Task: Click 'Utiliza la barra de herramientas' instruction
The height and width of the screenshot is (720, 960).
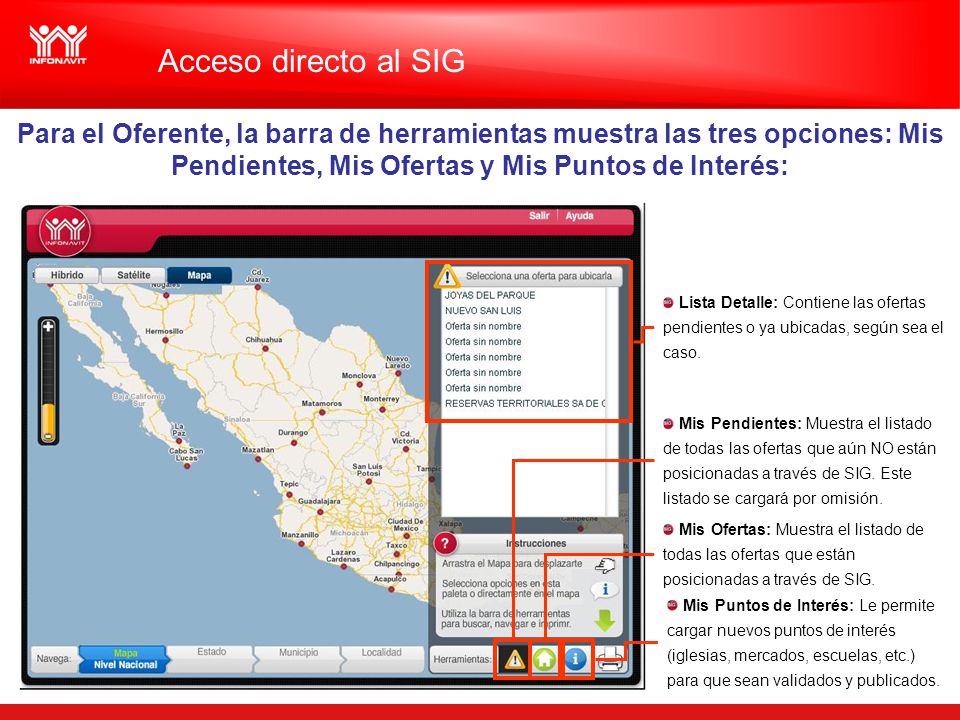Action: click(x=506, y=618)
